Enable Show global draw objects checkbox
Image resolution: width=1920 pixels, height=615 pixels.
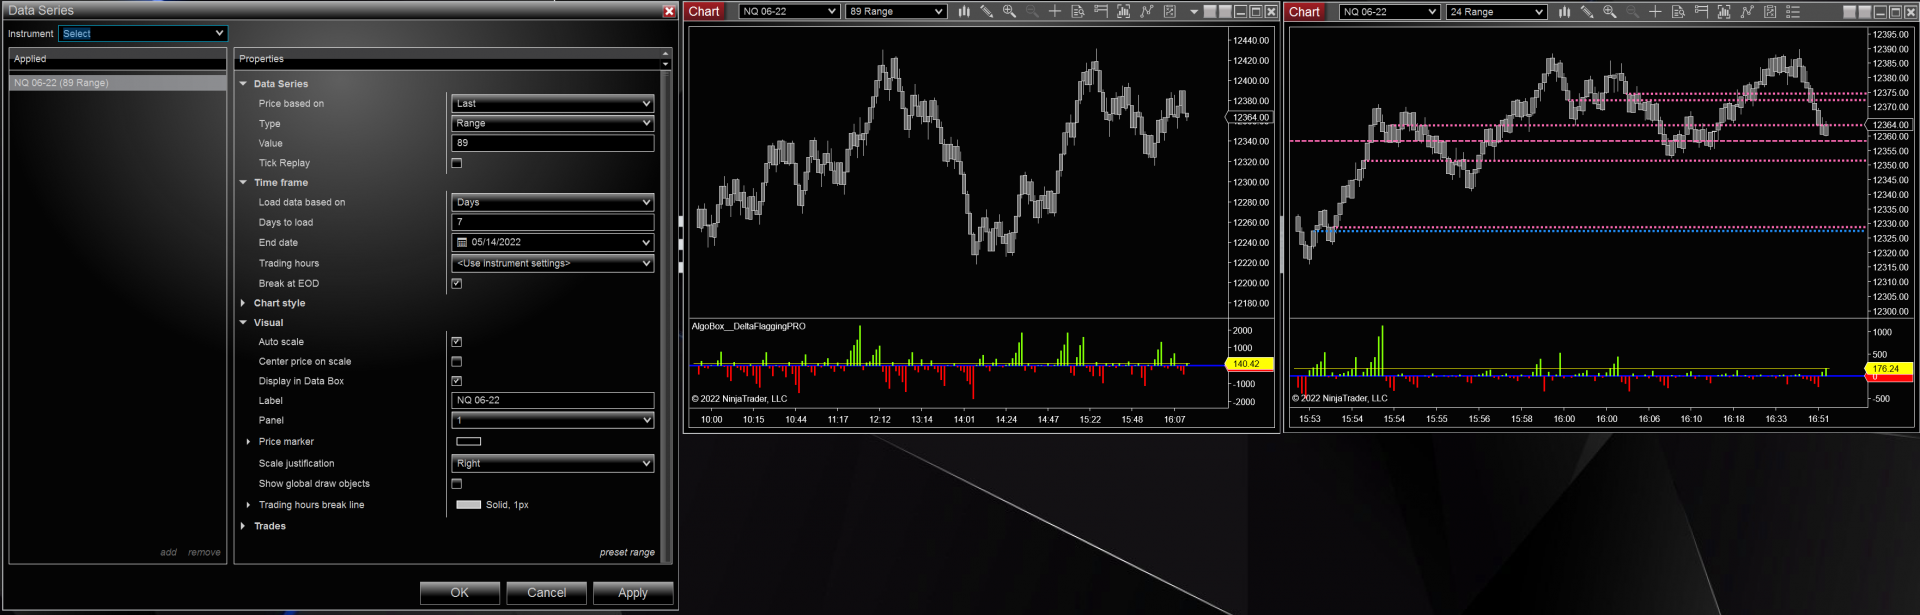point(457,483)
